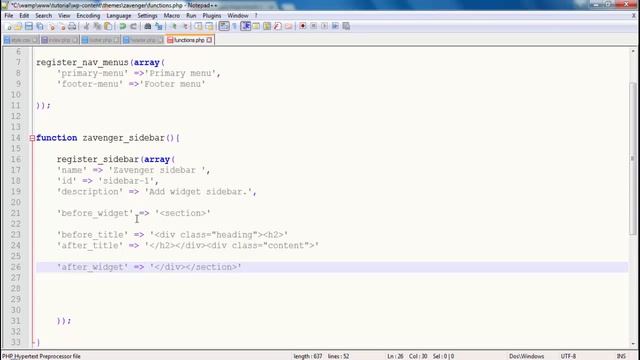The height and width of the screenshot is (360, 640).
Task: Open the ? help menu
Action: click(256, 16)
